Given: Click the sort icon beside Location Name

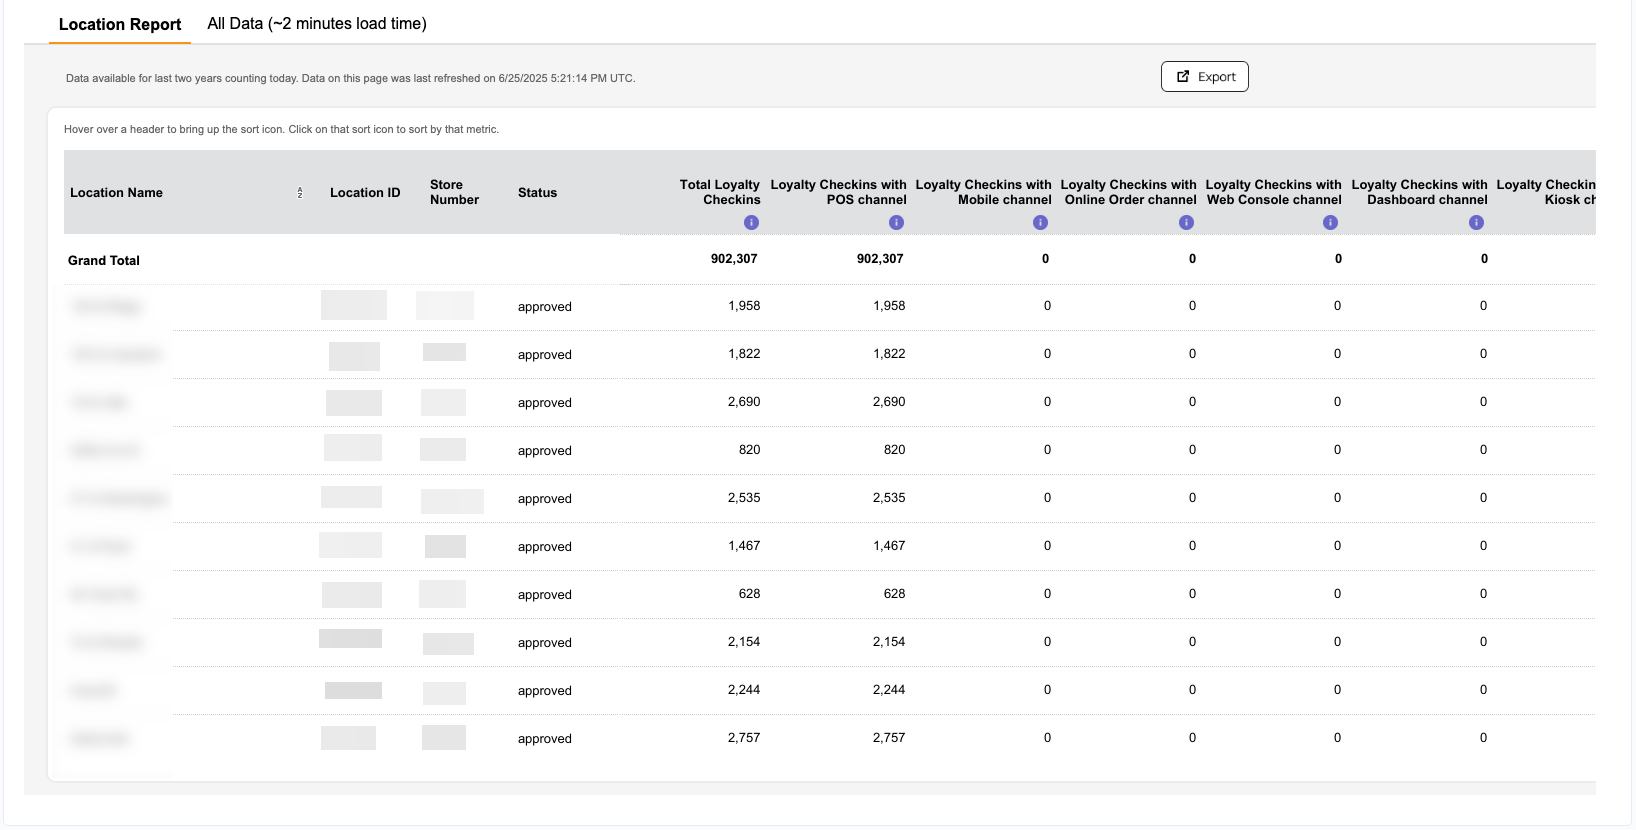Looking at the screenshot, I should point(299,193).
